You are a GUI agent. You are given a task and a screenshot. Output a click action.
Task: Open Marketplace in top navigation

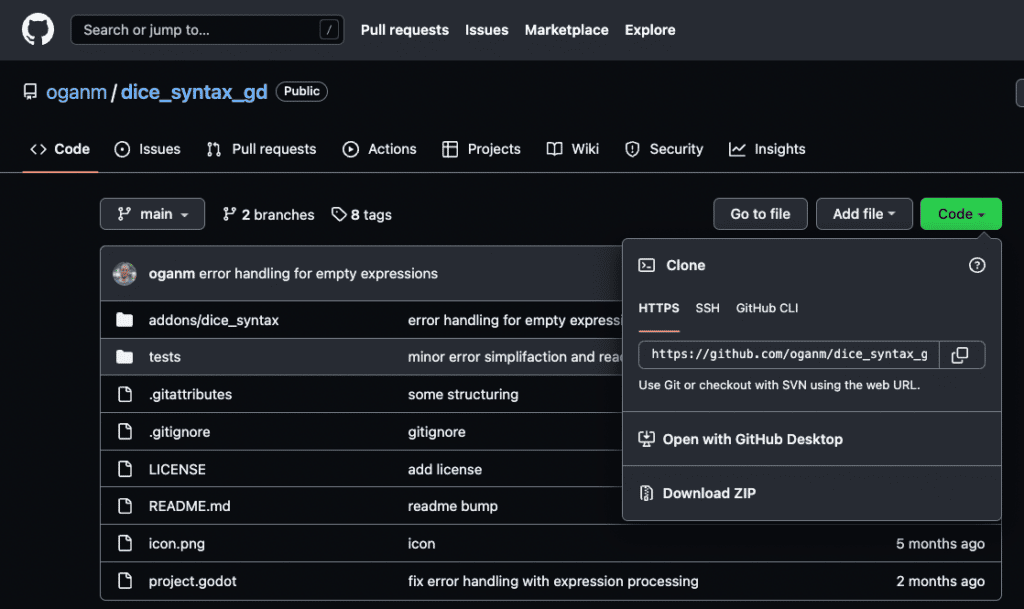[x=566, y=30]
